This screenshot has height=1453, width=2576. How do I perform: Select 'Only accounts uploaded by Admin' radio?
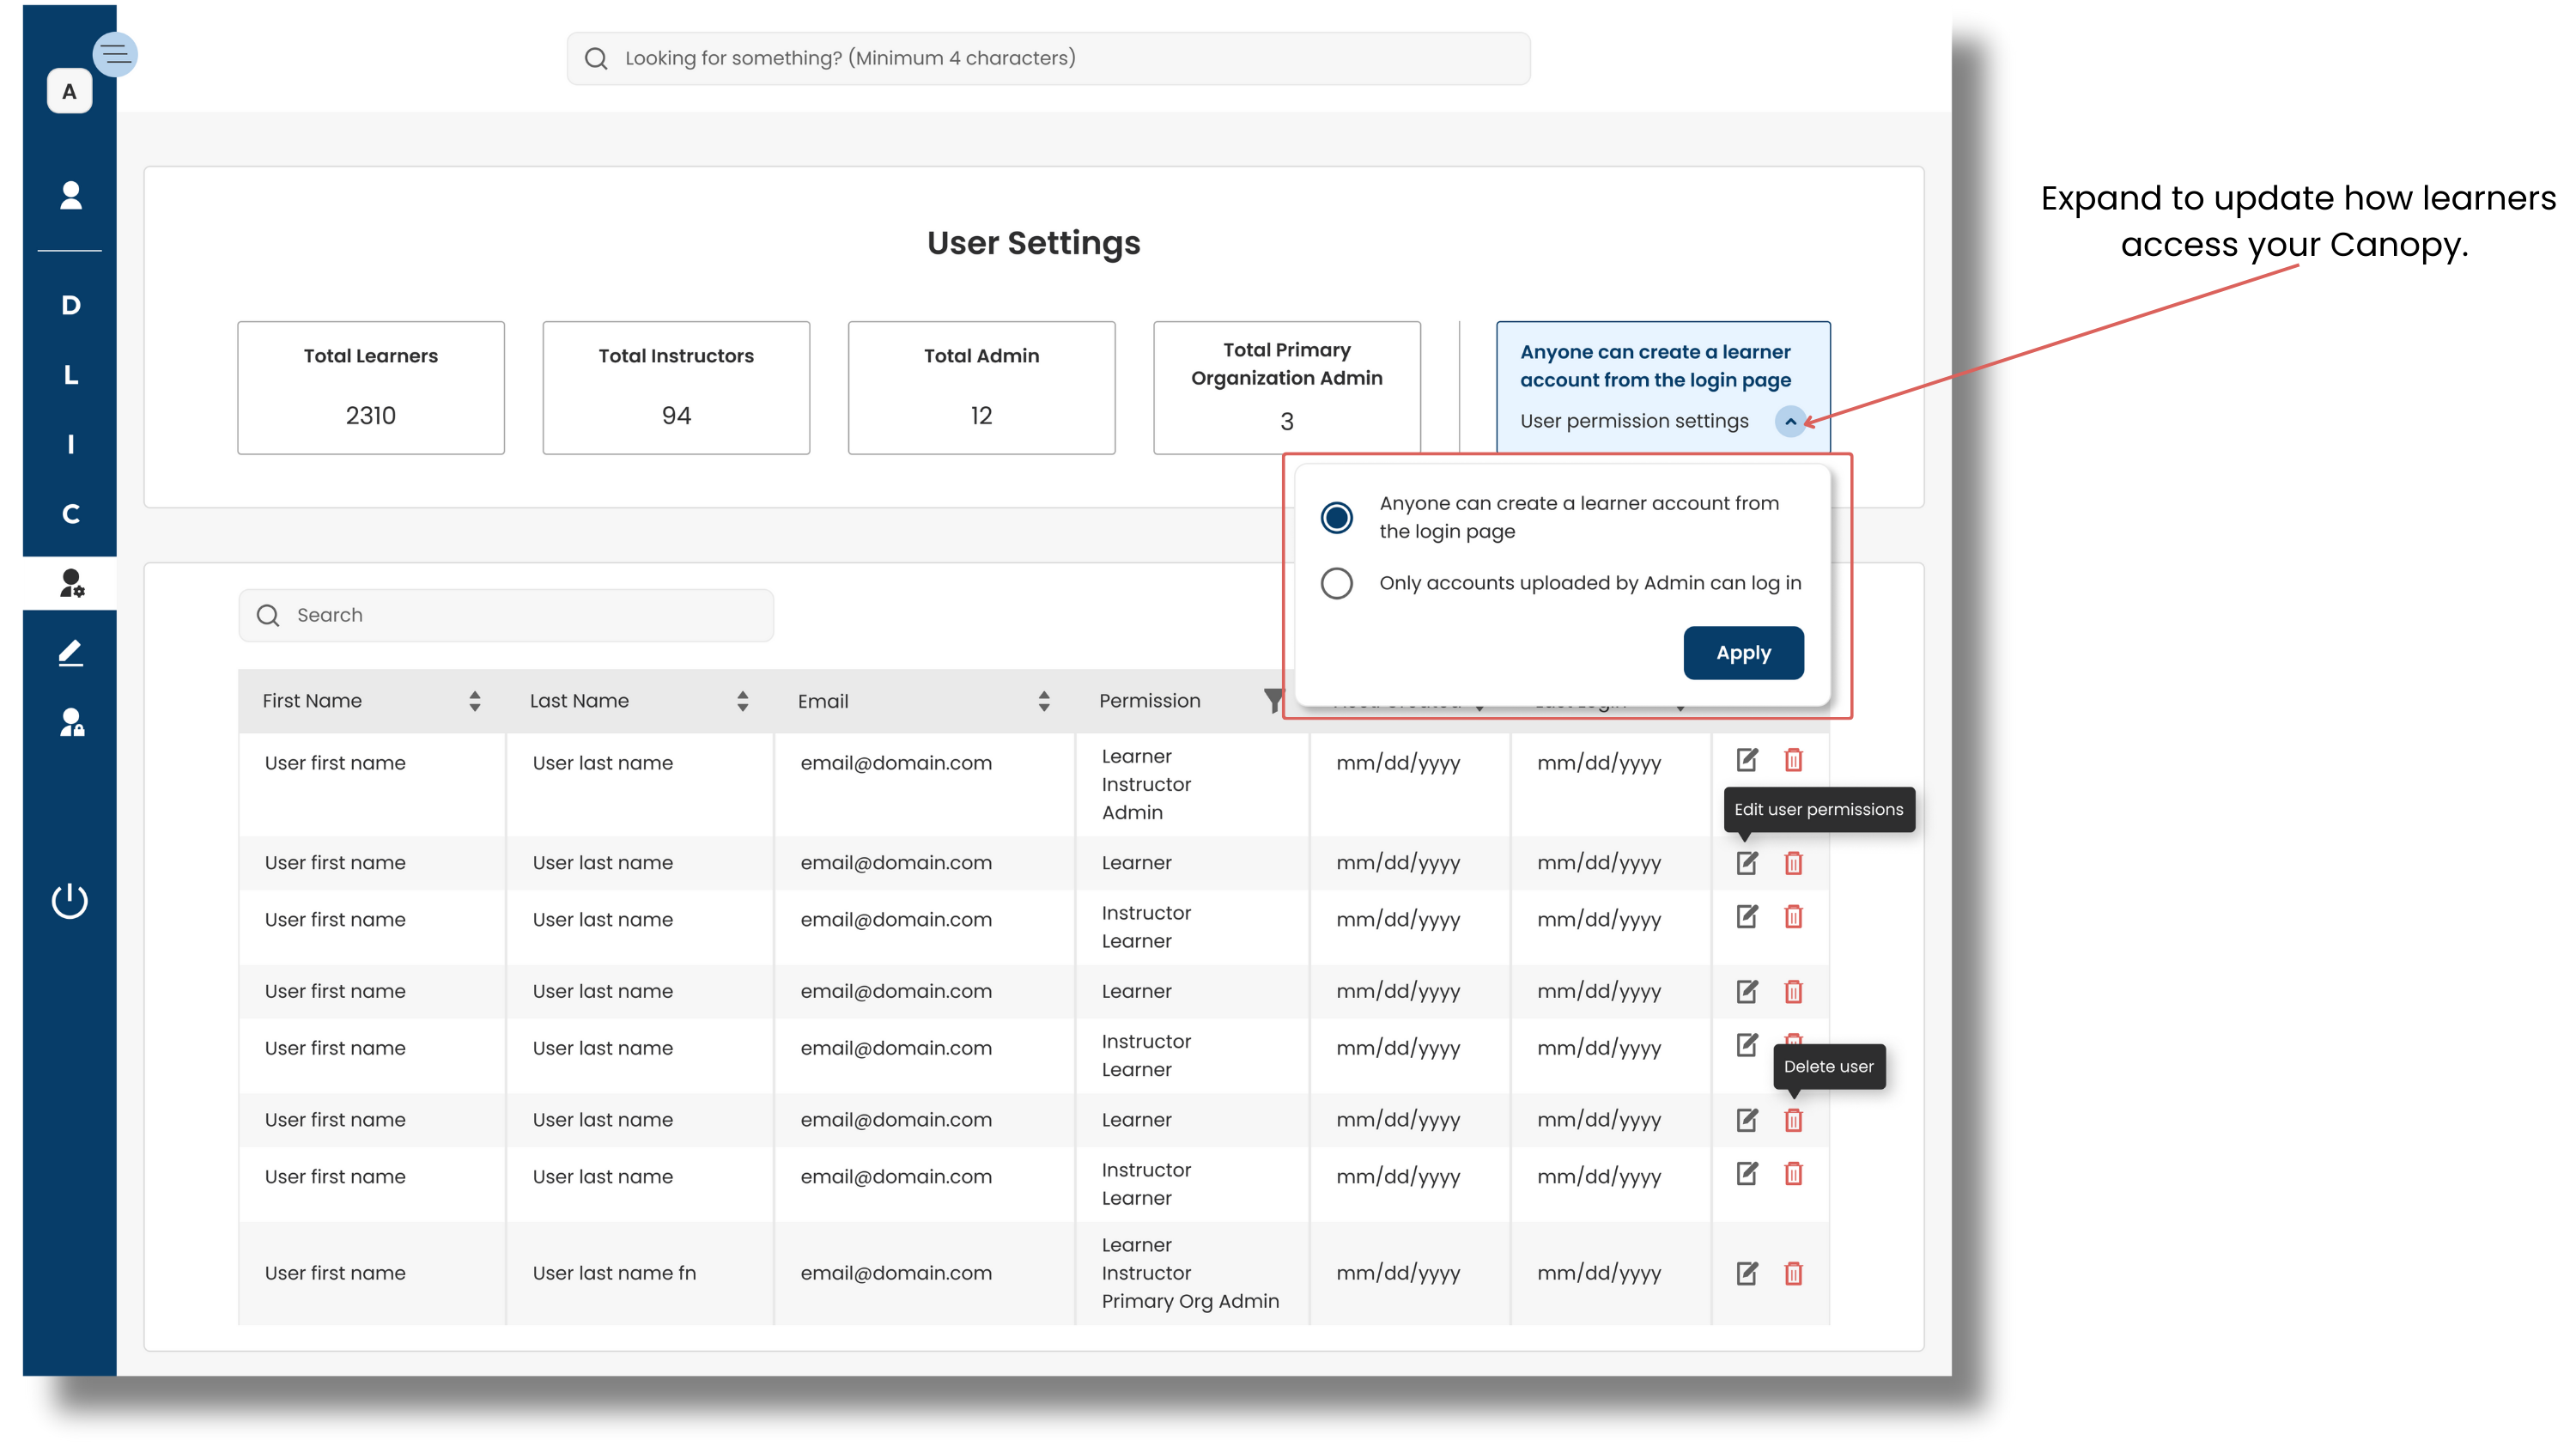[x=1336, y=583]
